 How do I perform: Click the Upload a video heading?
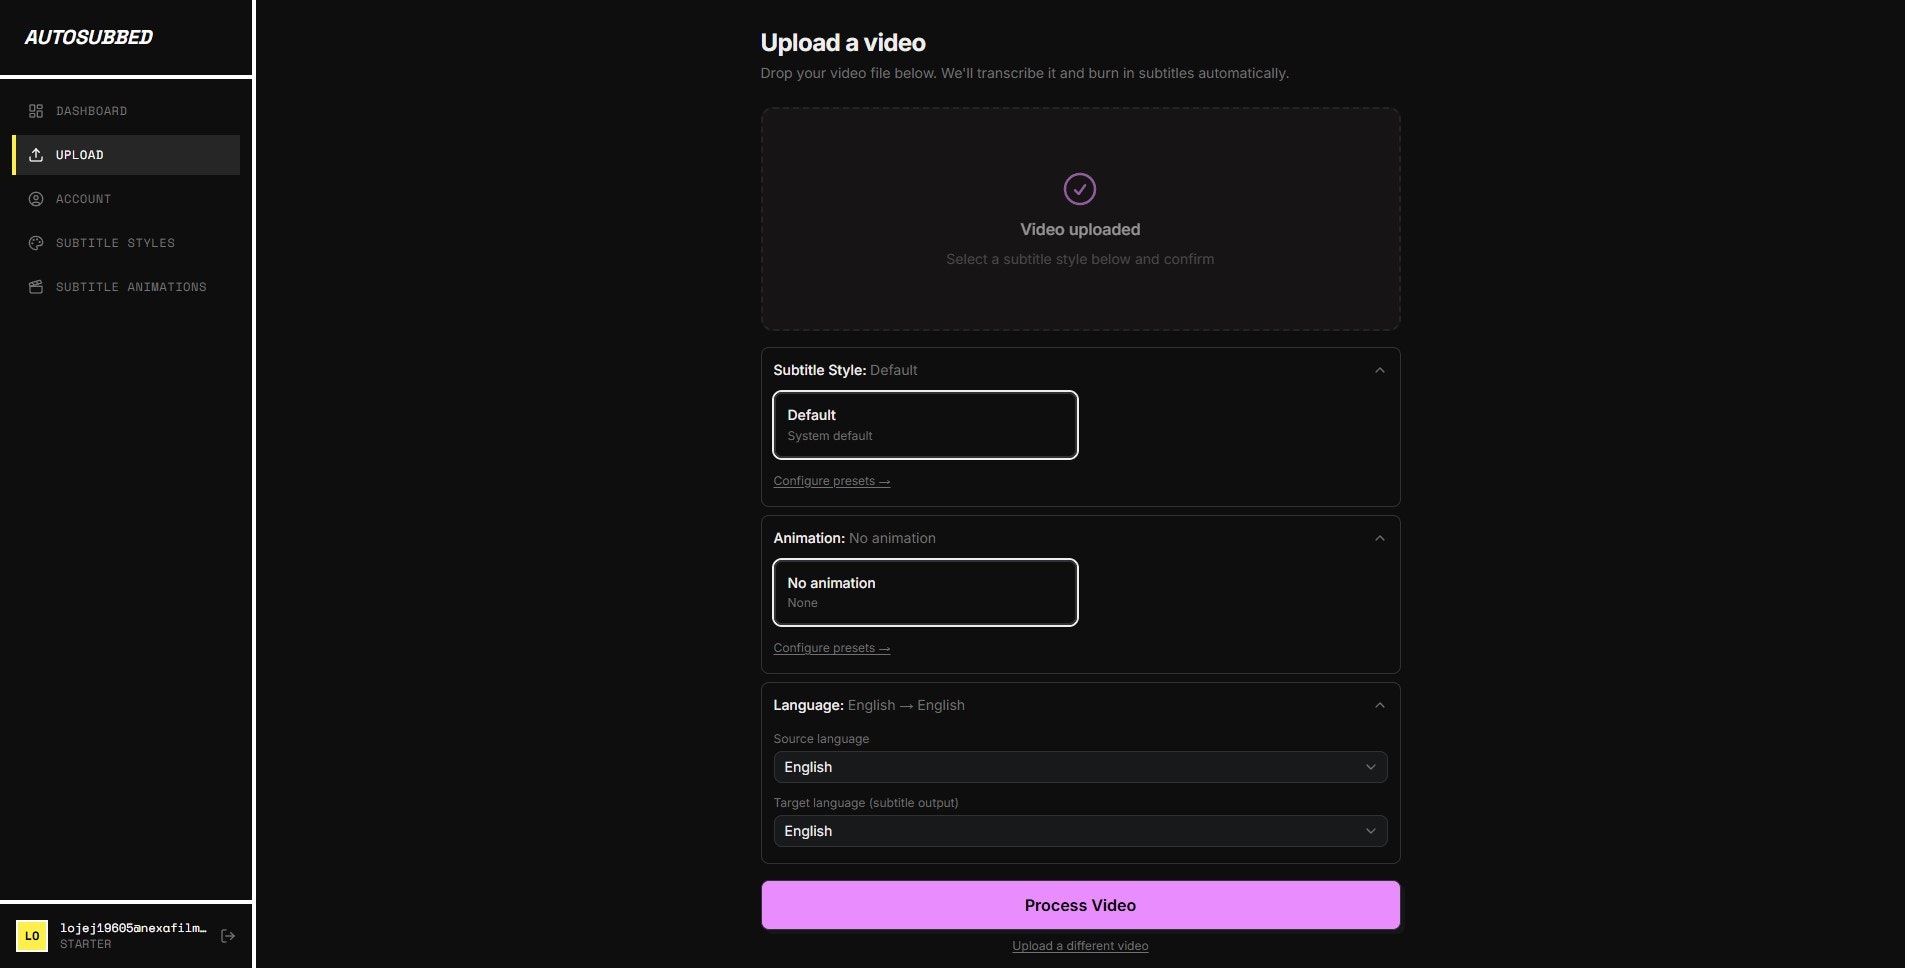pos(843,43)
